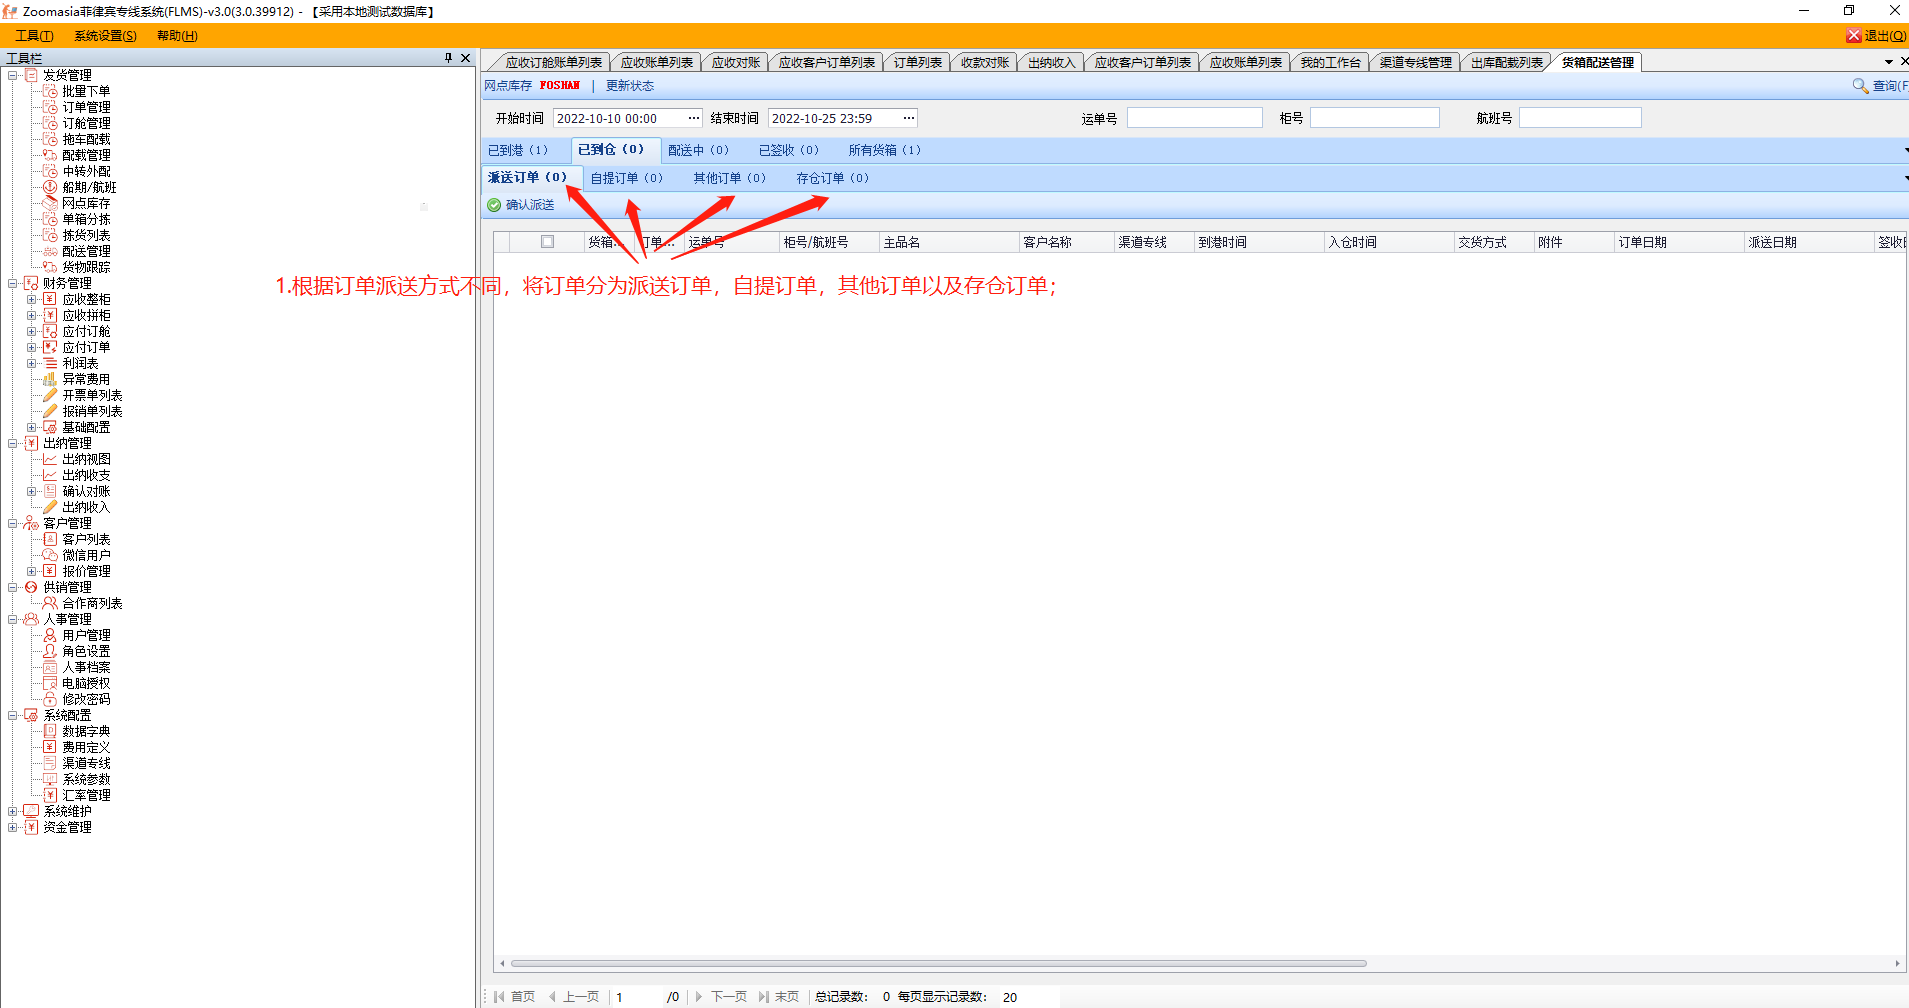Switch to the 所有货箱 tab

pyautogui.click(x=884, y=150)
